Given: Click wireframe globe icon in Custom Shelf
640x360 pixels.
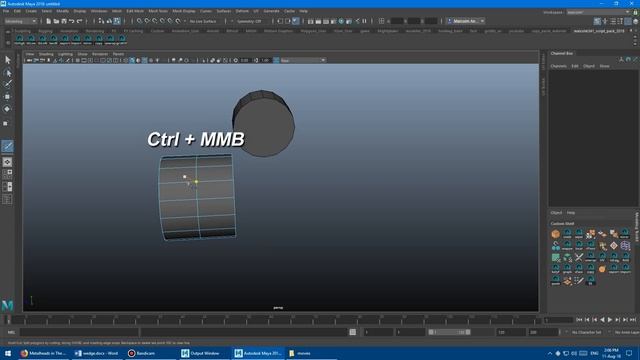Looking at the screenshot, I should (625, 246).
